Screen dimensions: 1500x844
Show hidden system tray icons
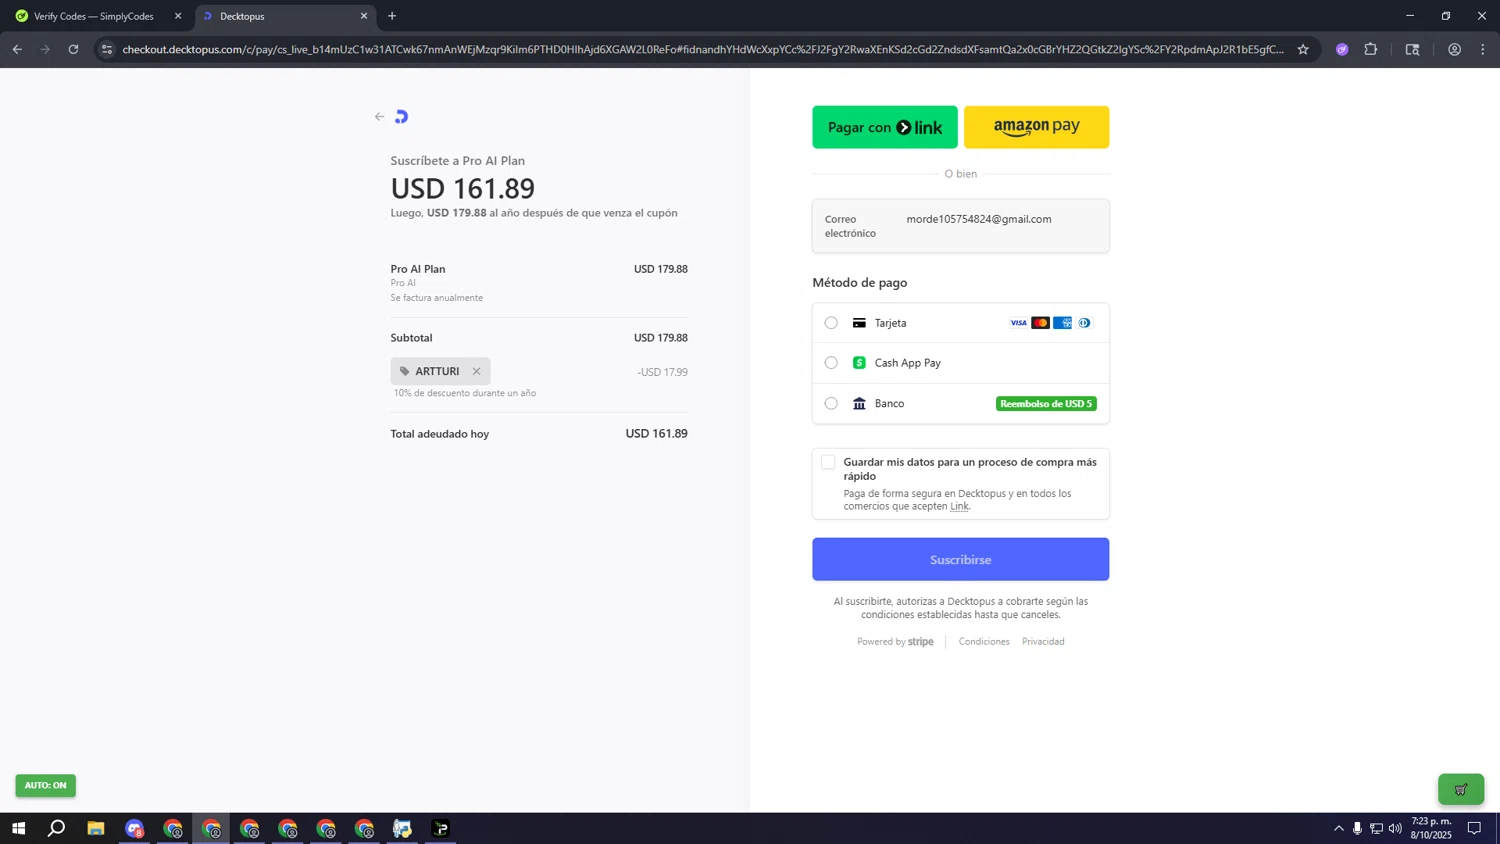click(x=1338, y=828)
